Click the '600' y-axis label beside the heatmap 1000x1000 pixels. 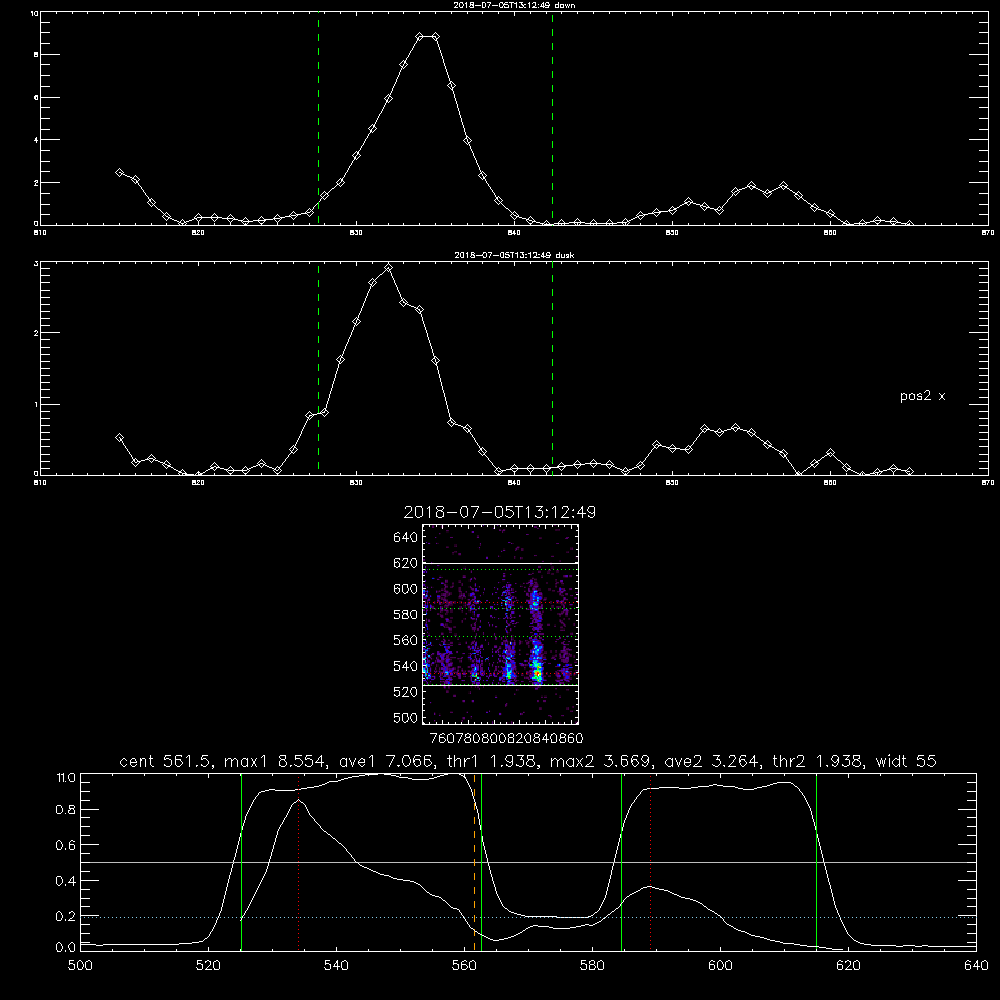406,589
